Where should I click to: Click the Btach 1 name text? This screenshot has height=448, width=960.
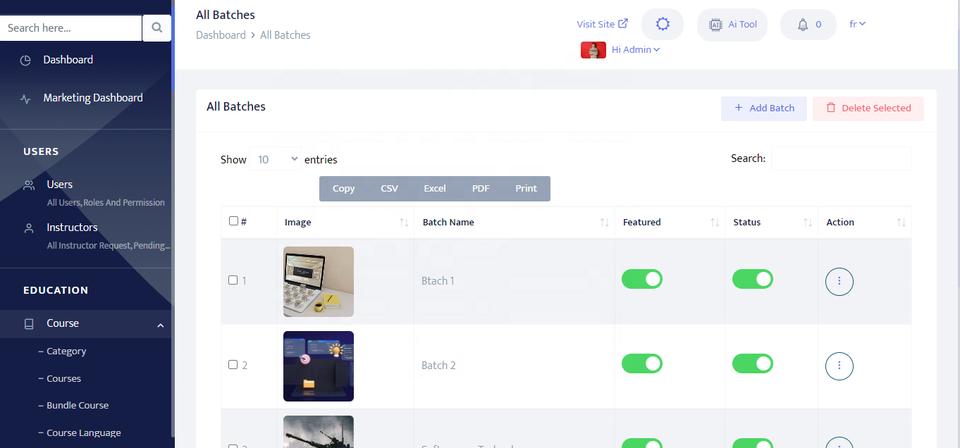click(x=438, y=282)
